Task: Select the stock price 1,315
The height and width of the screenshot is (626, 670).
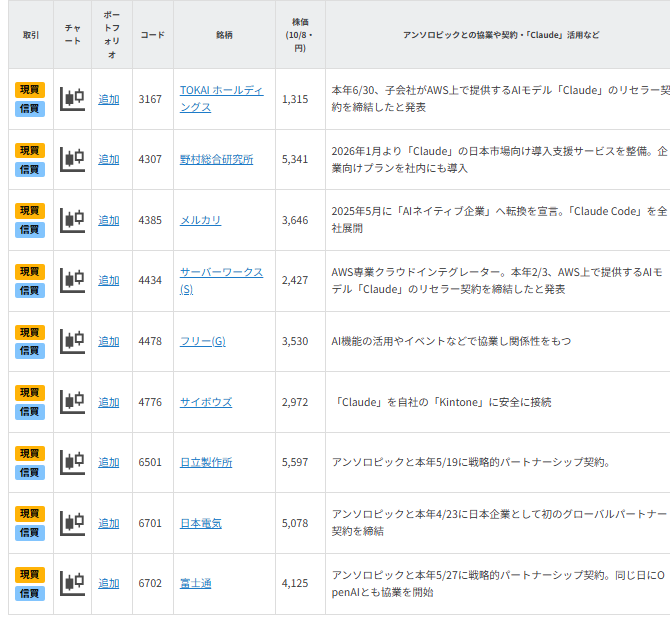Action: tap(295, 99)
